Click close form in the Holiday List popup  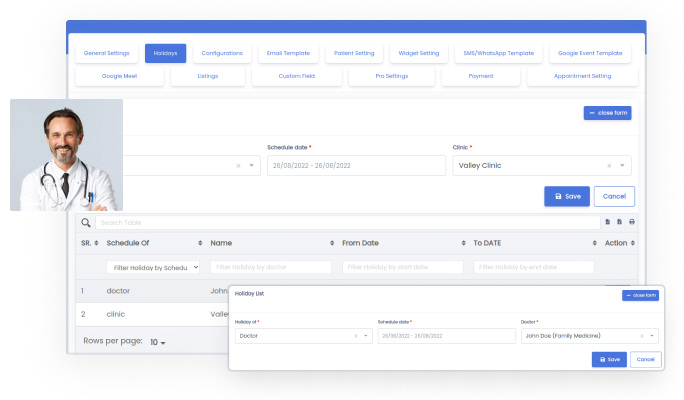click(x=640, y=295)
